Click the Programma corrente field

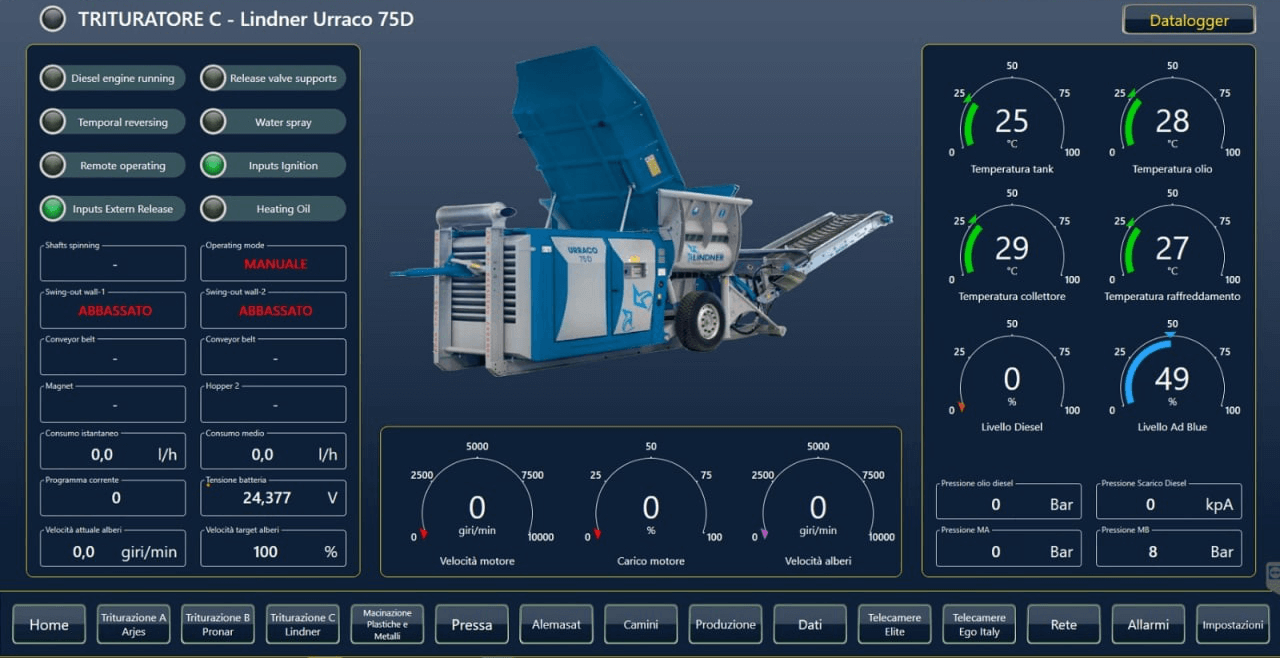113,498
